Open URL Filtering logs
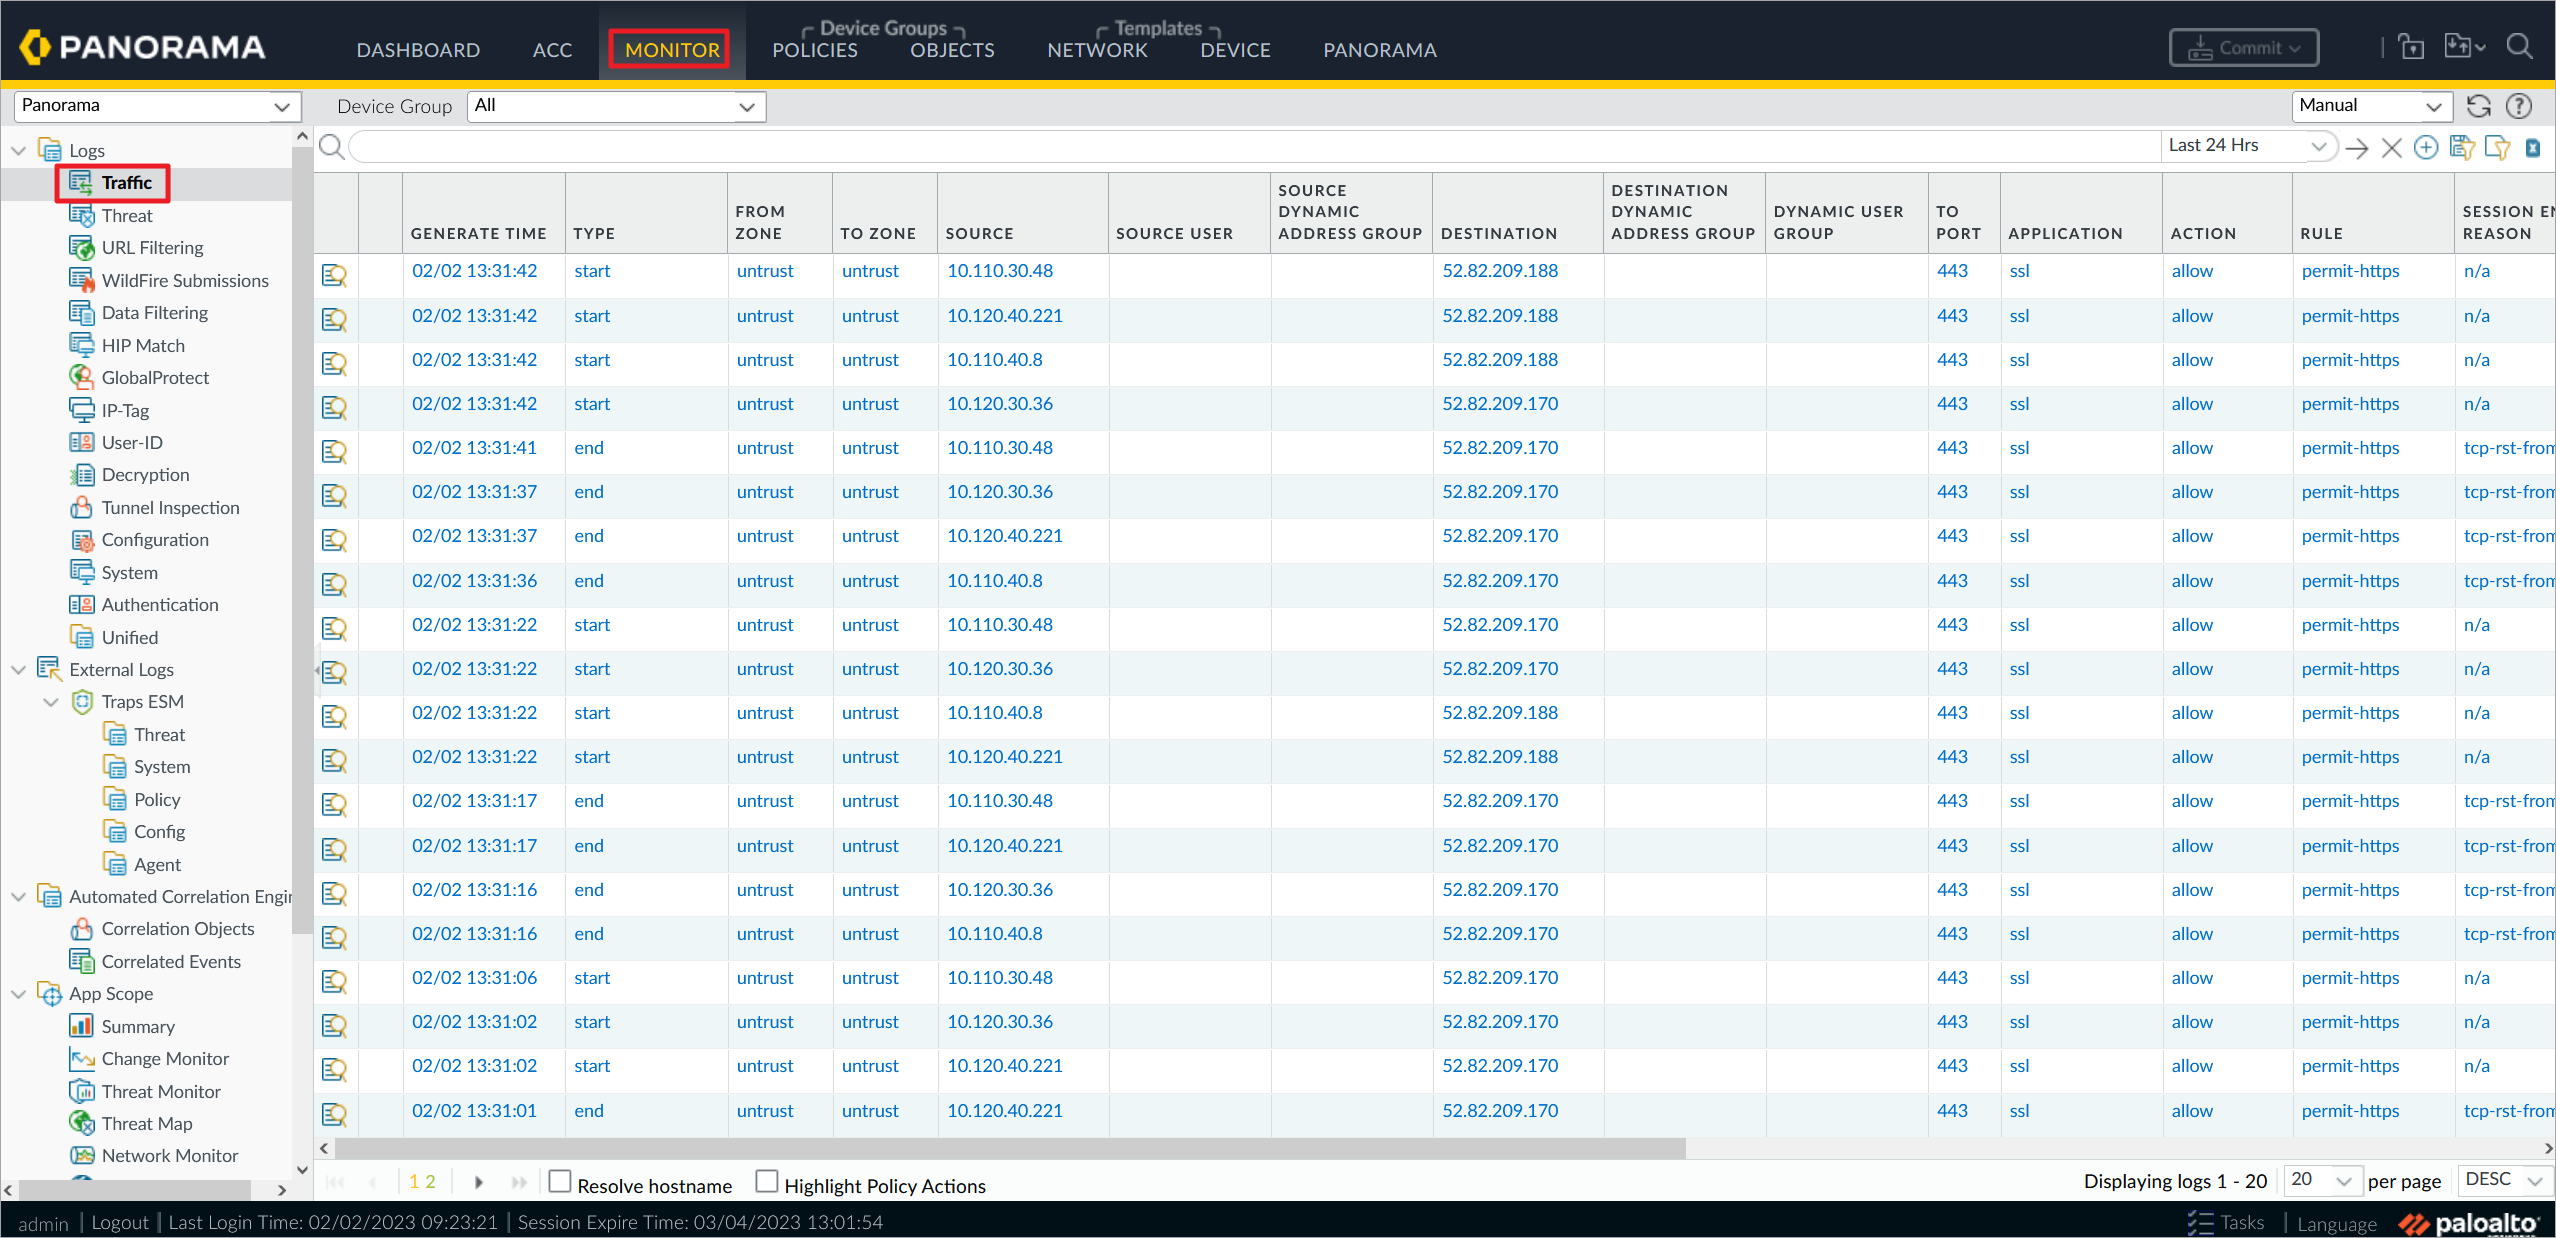This screenshot has width=2556, height=1238. tap(152, 247)
